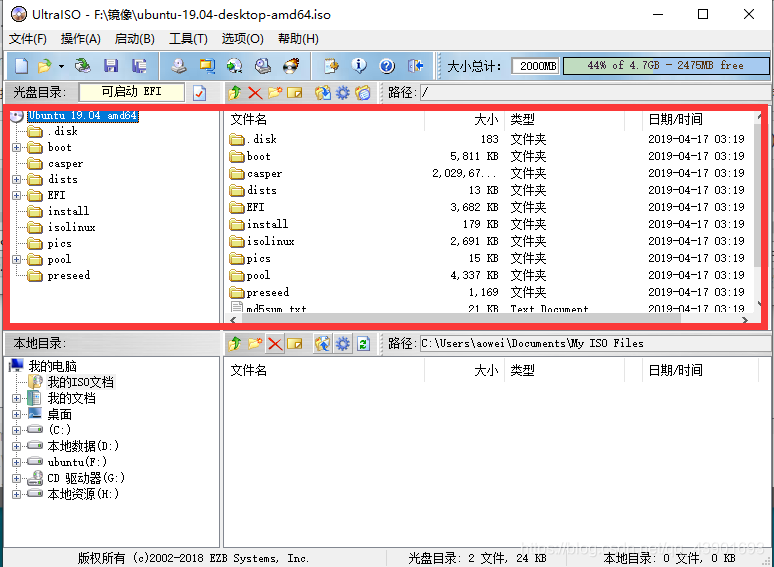Sort disc list by 文件名 column
774x567 pixels.
325,119
